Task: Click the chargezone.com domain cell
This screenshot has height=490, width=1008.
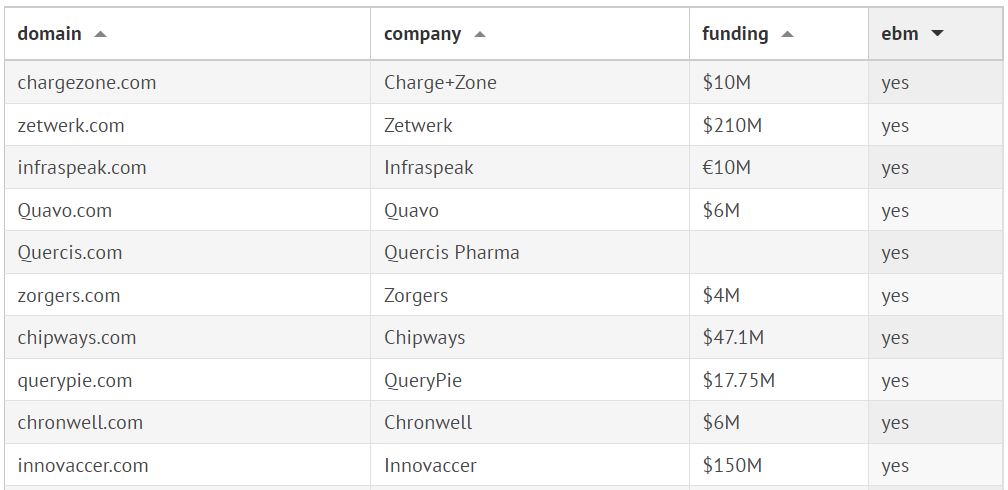Action: 87,83
